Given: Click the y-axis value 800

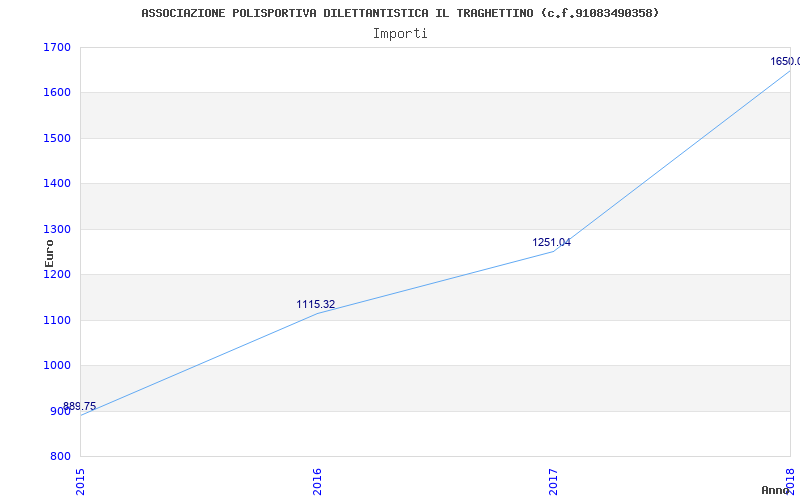Looking at the screenshot, I should [x=60, y=457].
